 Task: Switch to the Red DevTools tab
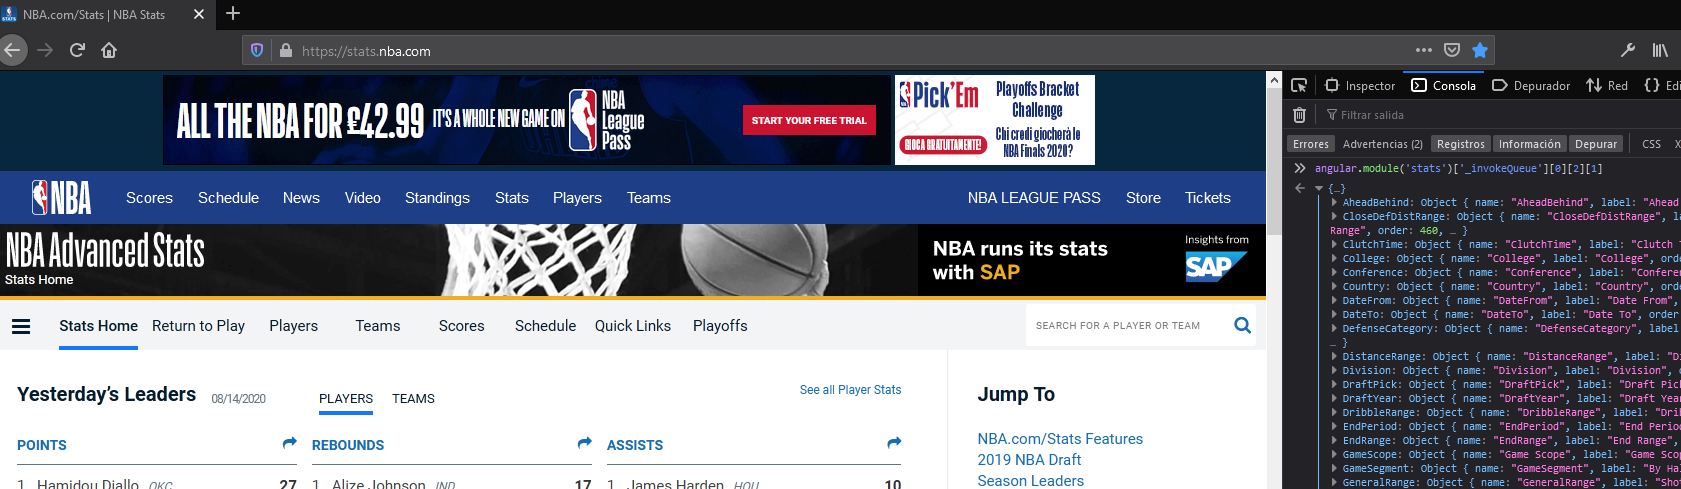click(x=1607, y=86)
